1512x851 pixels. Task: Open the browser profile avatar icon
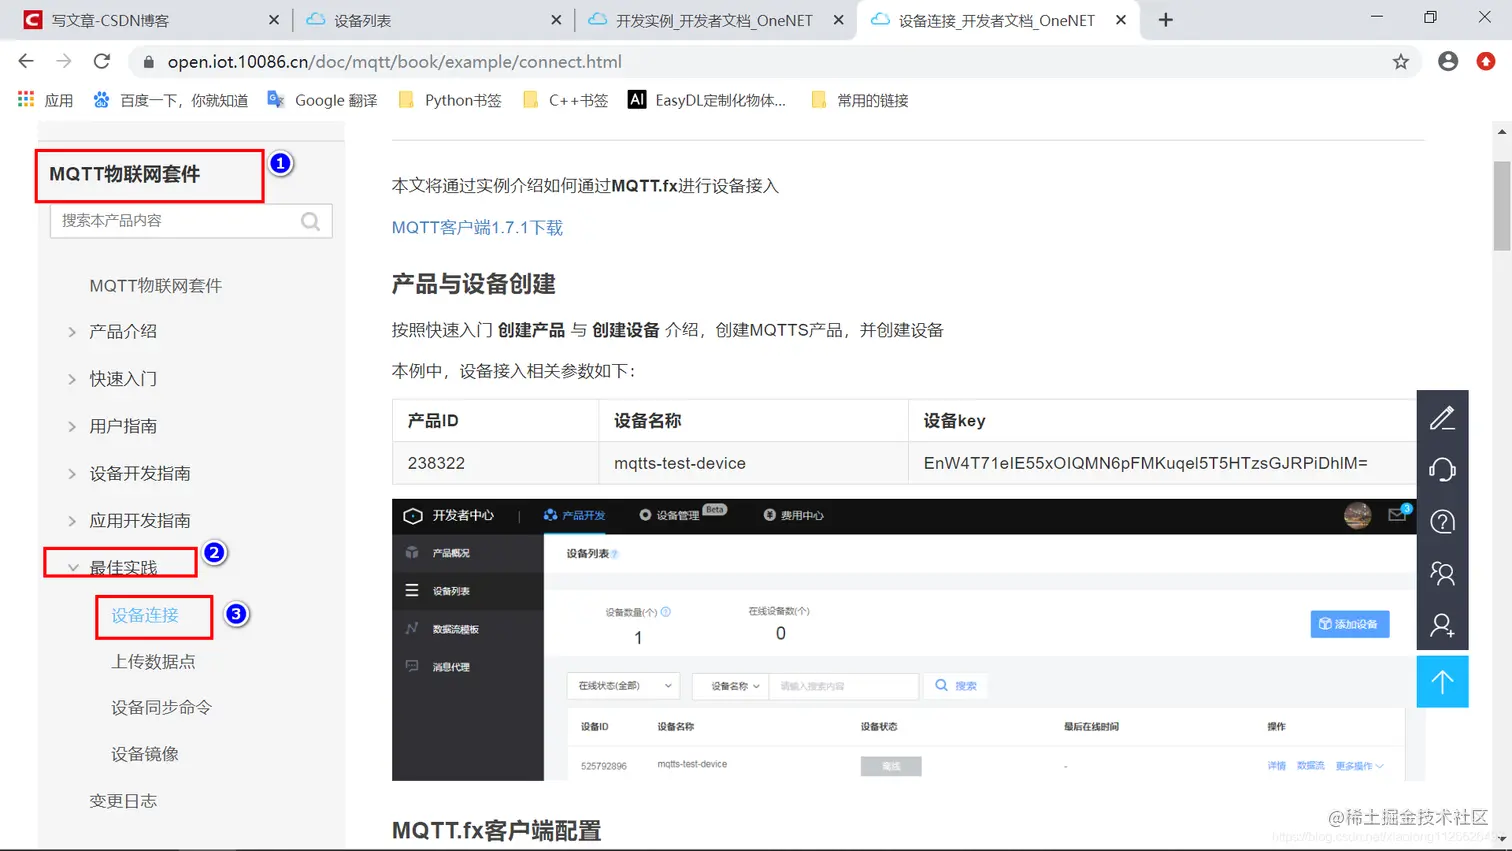(1448, 61)
